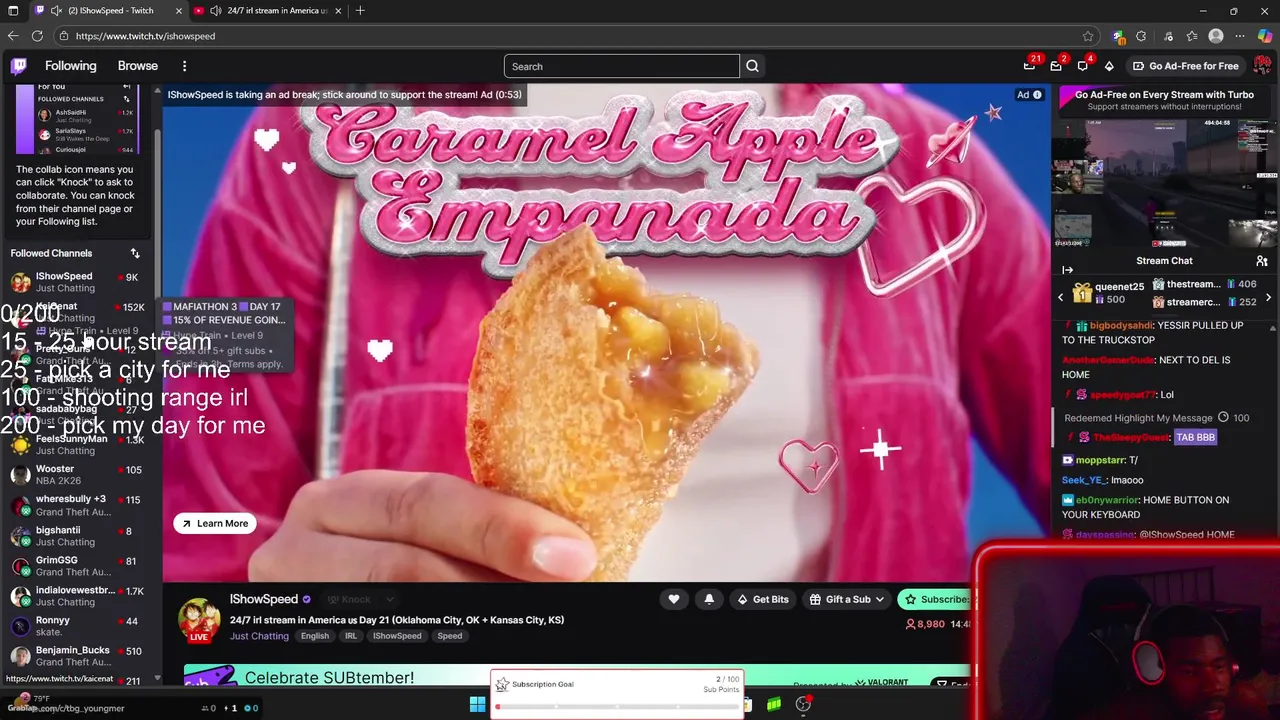Expand the Knock dropdown arrow
Screen dimensions: 1280x720
(390, 599)
